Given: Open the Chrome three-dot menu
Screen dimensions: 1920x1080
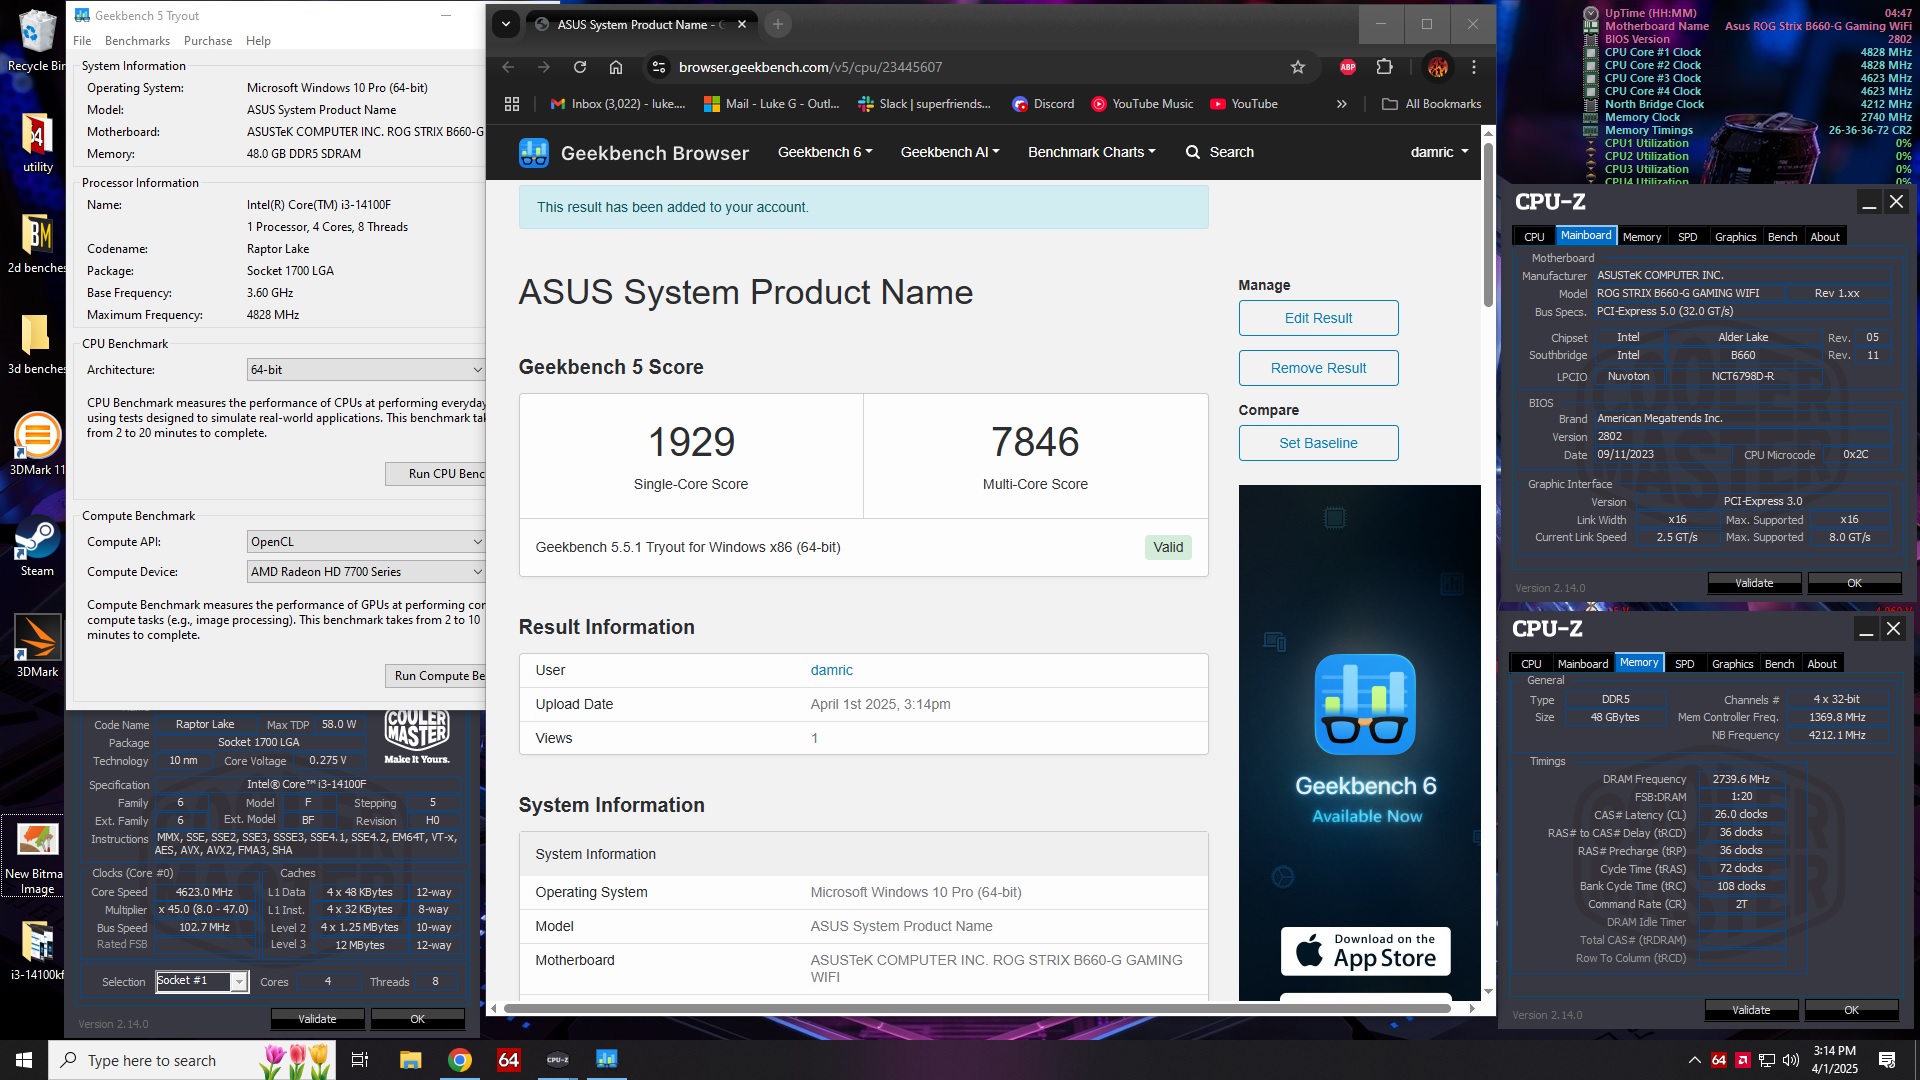Looking at the screenshot, I should [1474, 67].
